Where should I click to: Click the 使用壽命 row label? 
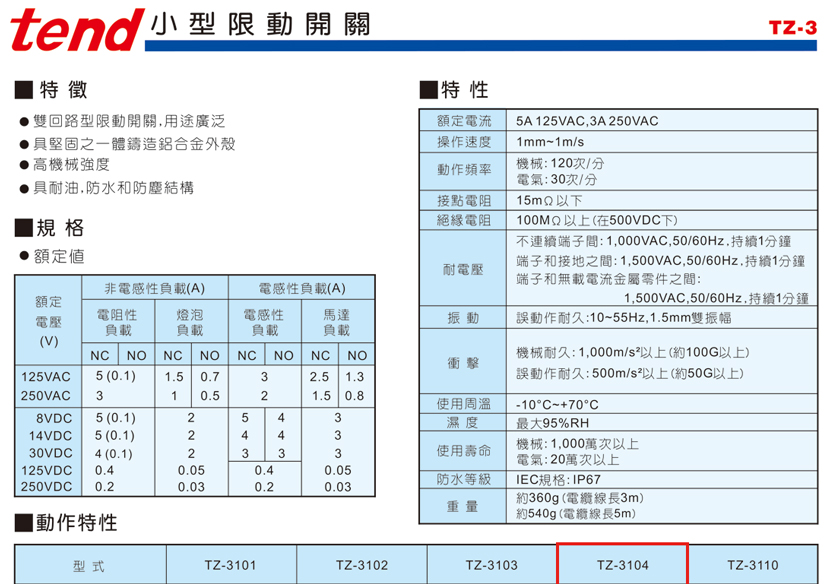(x=464, y=451)
